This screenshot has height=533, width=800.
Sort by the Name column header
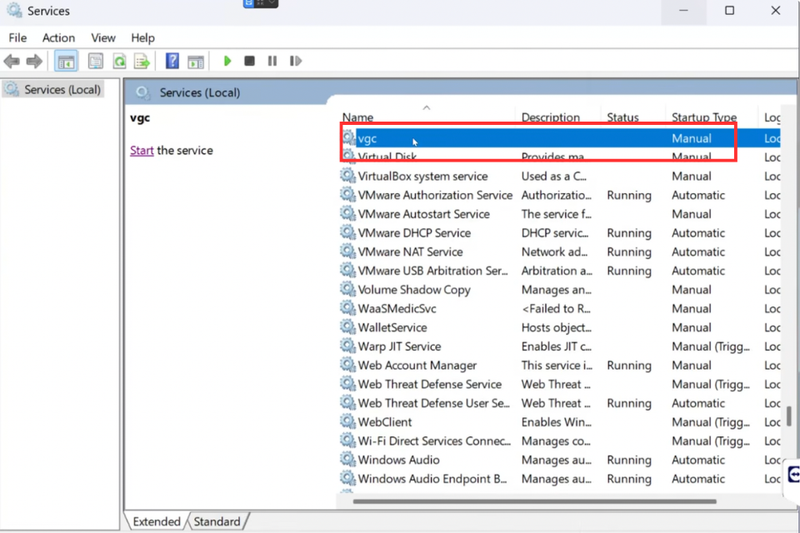(427, 117)
